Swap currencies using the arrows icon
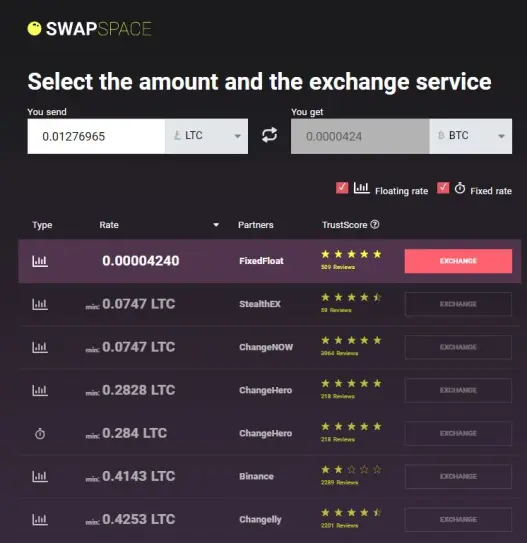 [269, 135]
